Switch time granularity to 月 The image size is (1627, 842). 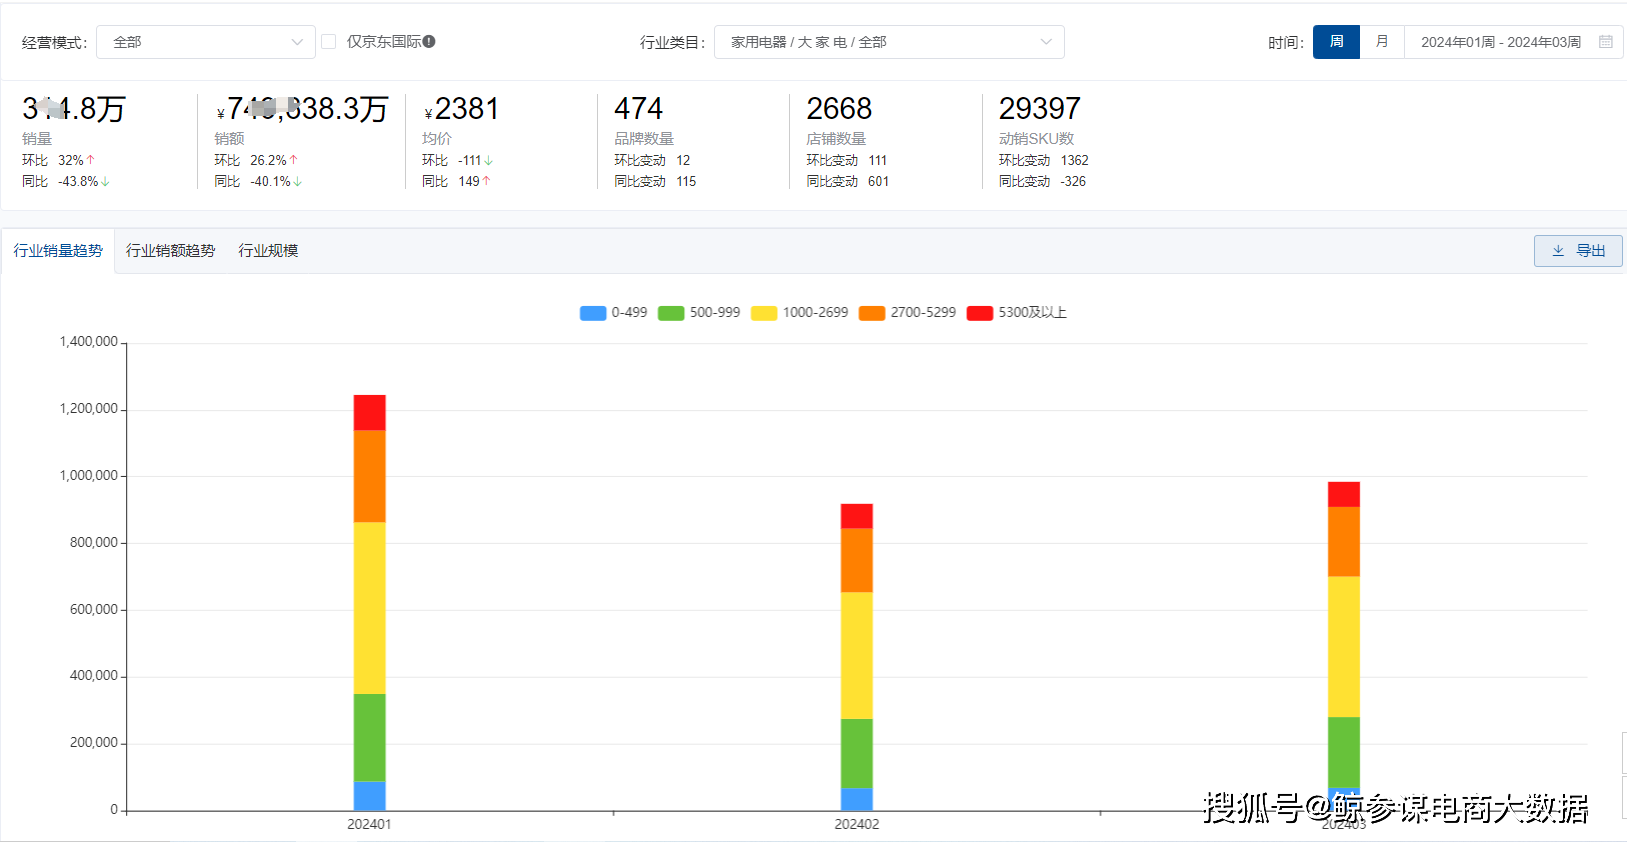point(1382,42)
